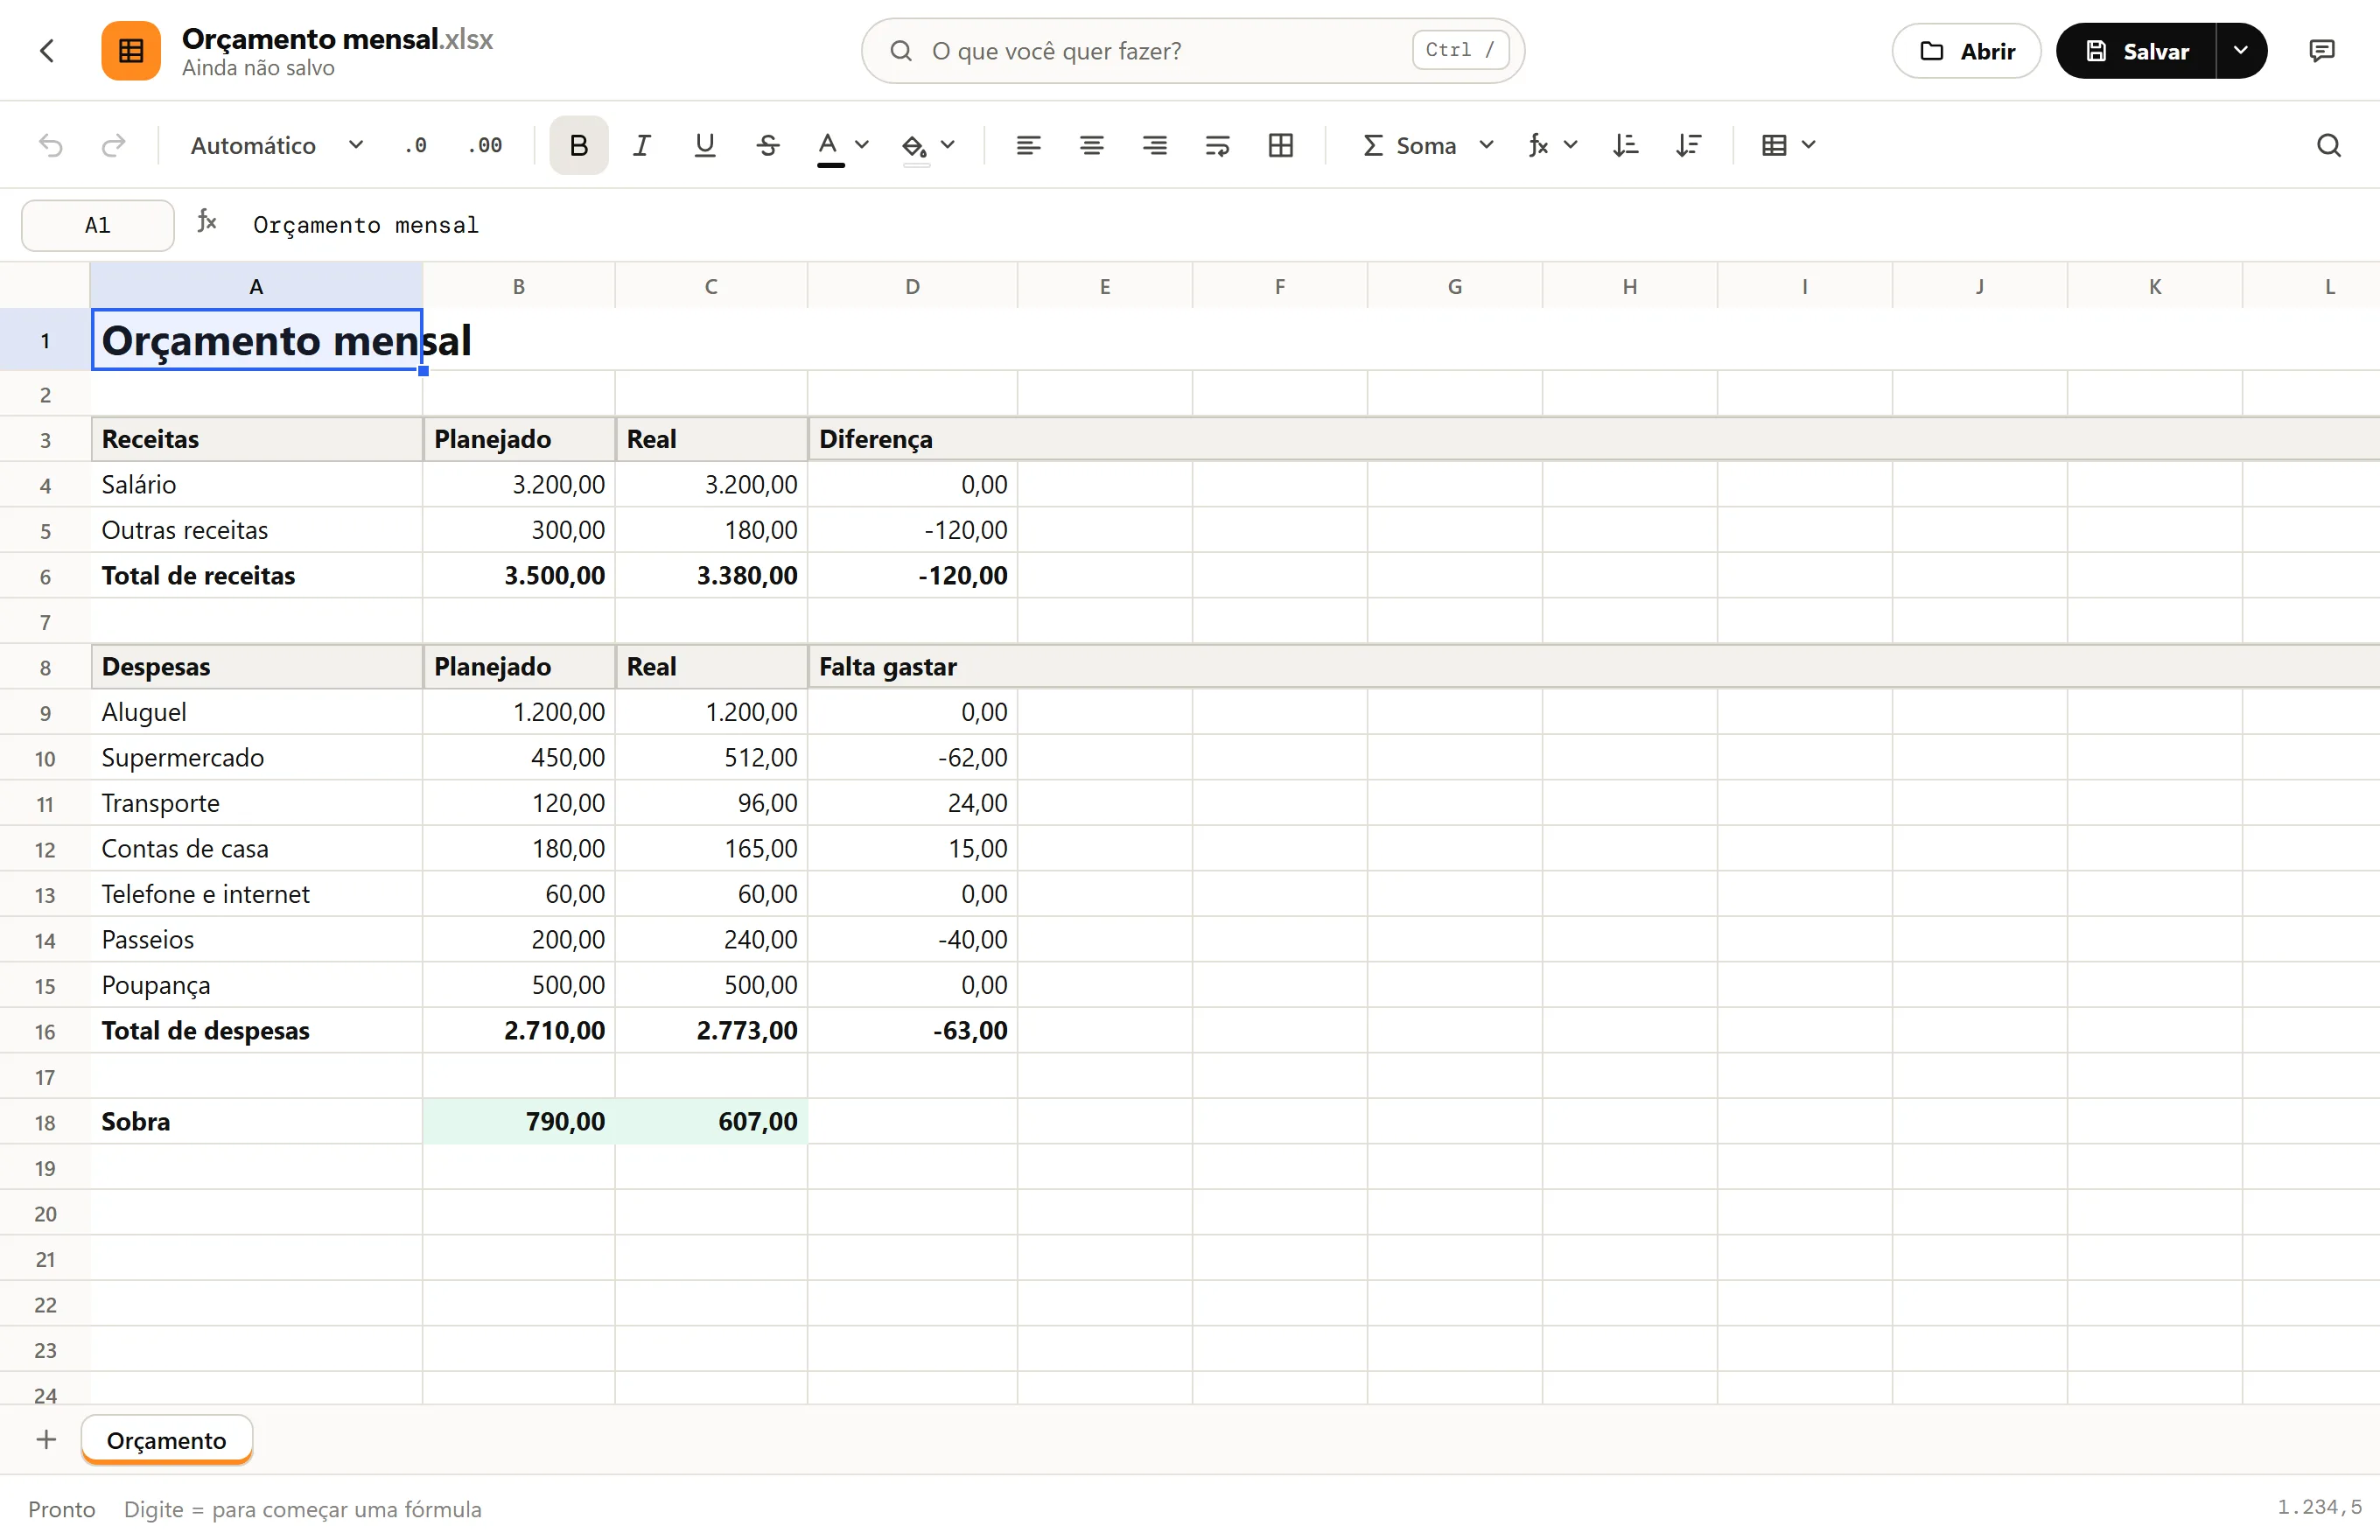Decrease decimal places
The image size is (2380, 1540).
pyautogui.click(x=416, y=146)
